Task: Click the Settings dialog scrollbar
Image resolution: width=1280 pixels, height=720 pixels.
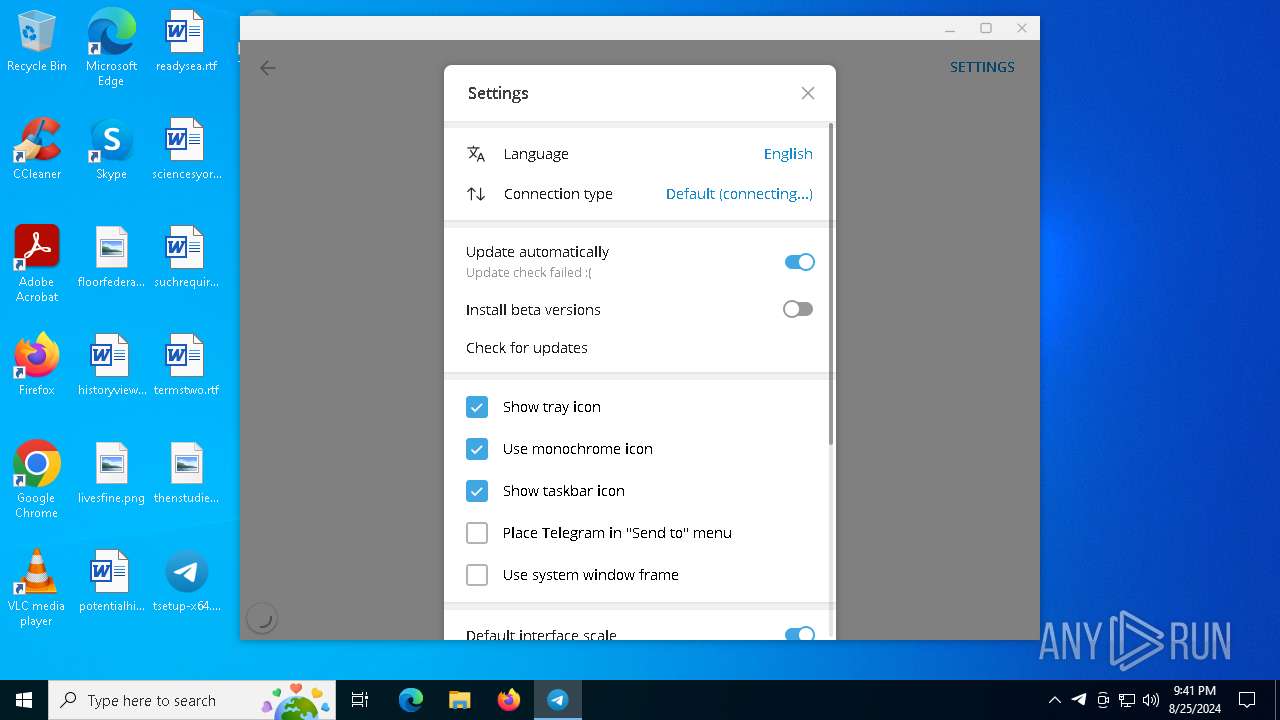Action: tap(831, 285)
